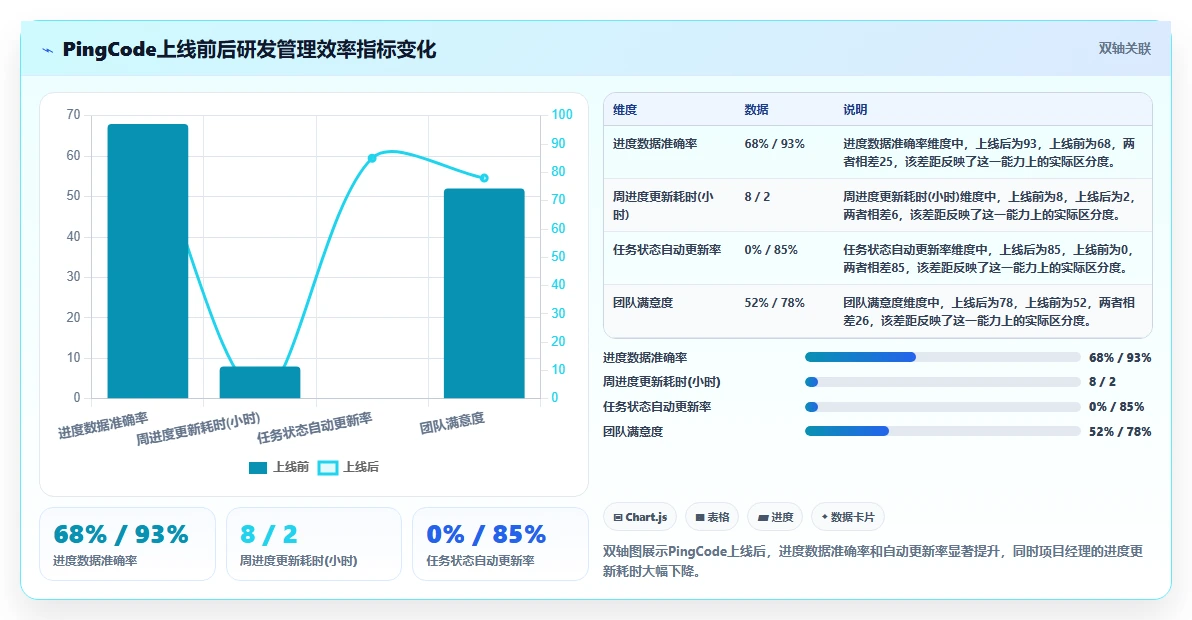
Task: Click the line data point above 团队满意度 bar
Action: (x=484, y=178)
